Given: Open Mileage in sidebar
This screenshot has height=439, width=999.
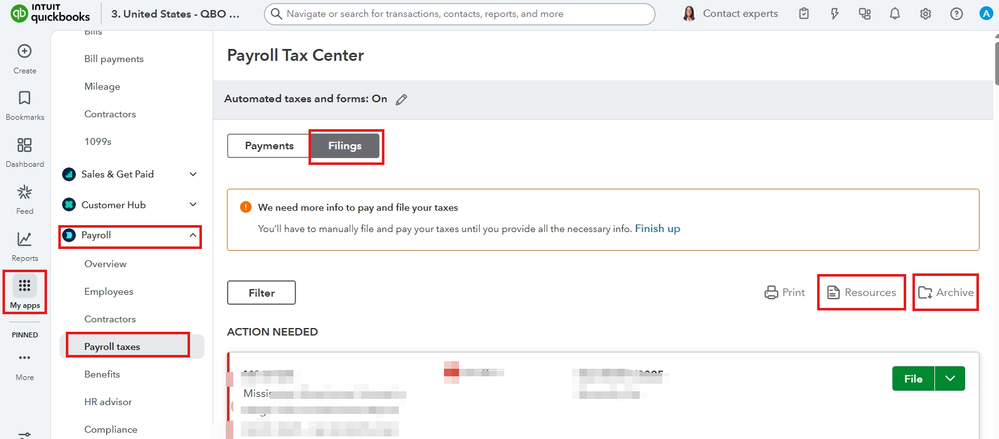Looking at the screenshot, I should [x=102, y=86].
